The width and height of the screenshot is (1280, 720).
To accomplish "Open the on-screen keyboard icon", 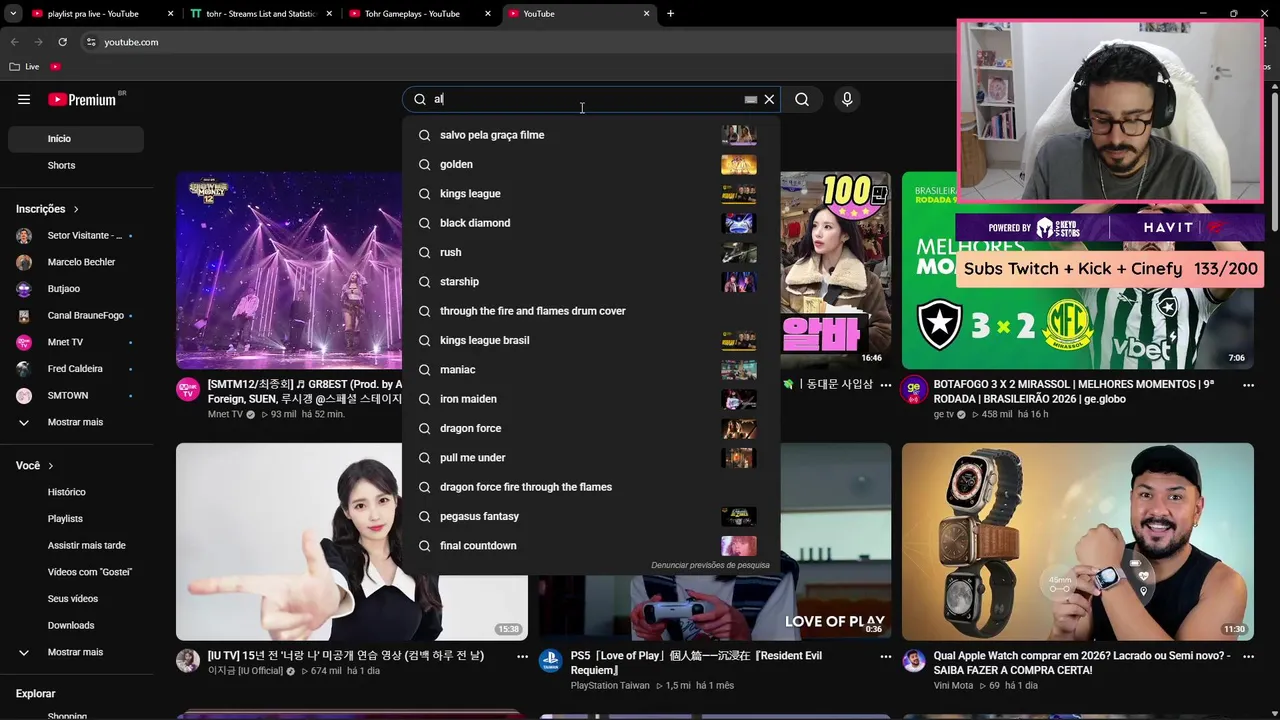I will tap(751, 99).
